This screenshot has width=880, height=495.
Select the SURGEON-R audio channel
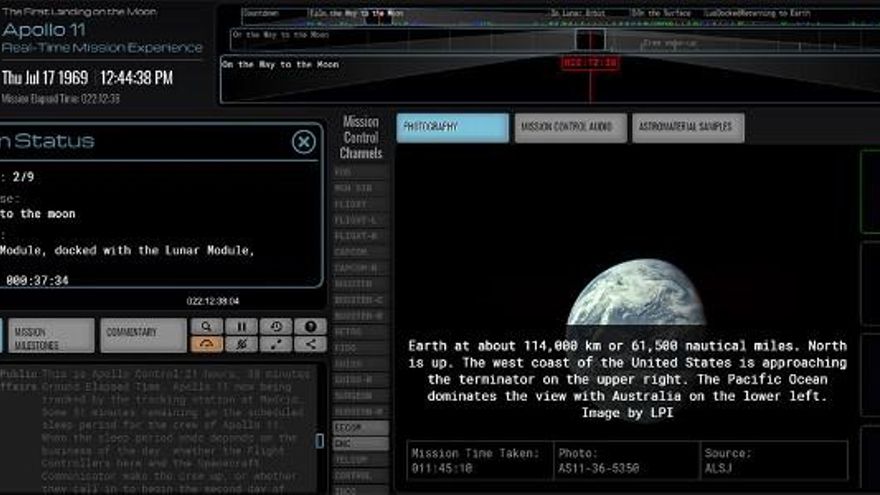pyautogui.click(x=360, y=412)
